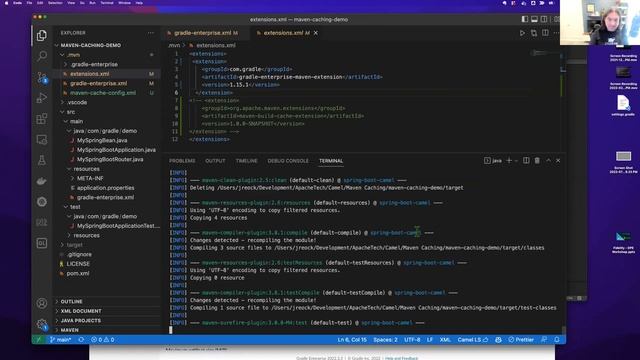
Task: Toggle bottom panel layout icon
Action: click(534, 19)
